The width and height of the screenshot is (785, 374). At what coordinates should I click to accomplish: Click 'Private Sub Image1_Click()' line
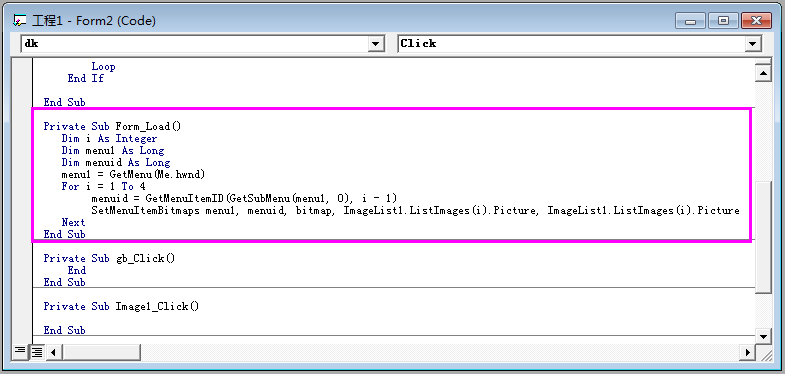(121, 306)
